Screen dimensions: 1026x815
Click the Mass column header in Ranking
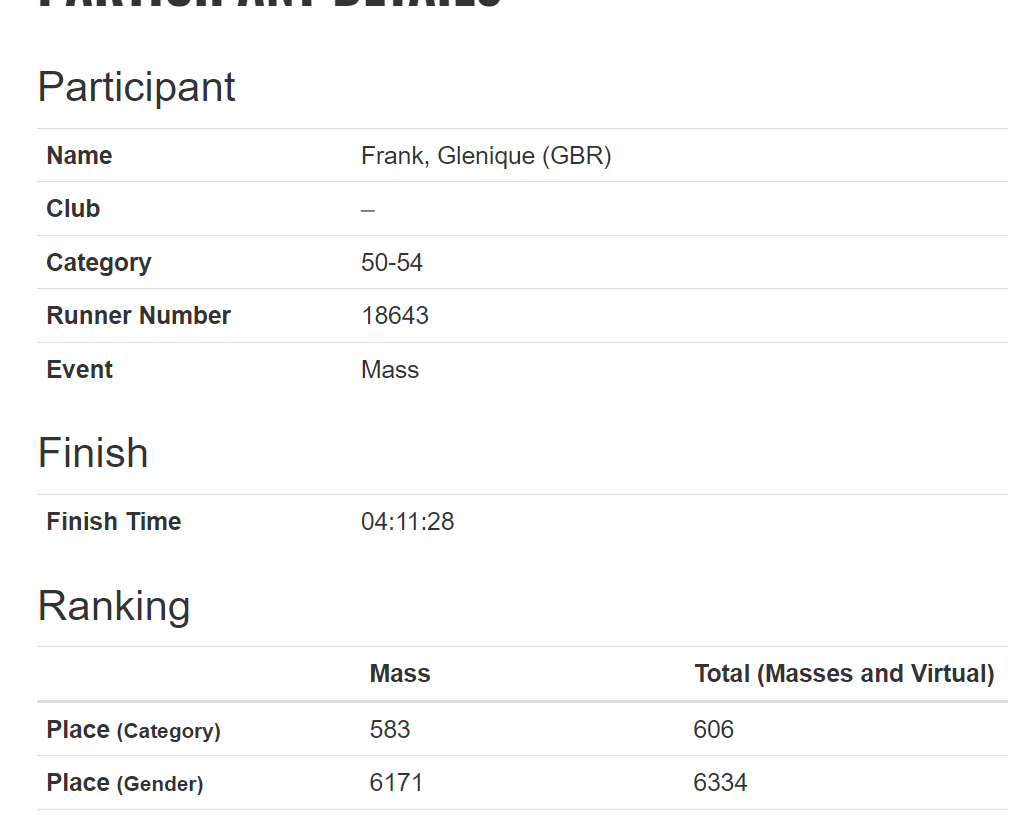coord(400,674)
